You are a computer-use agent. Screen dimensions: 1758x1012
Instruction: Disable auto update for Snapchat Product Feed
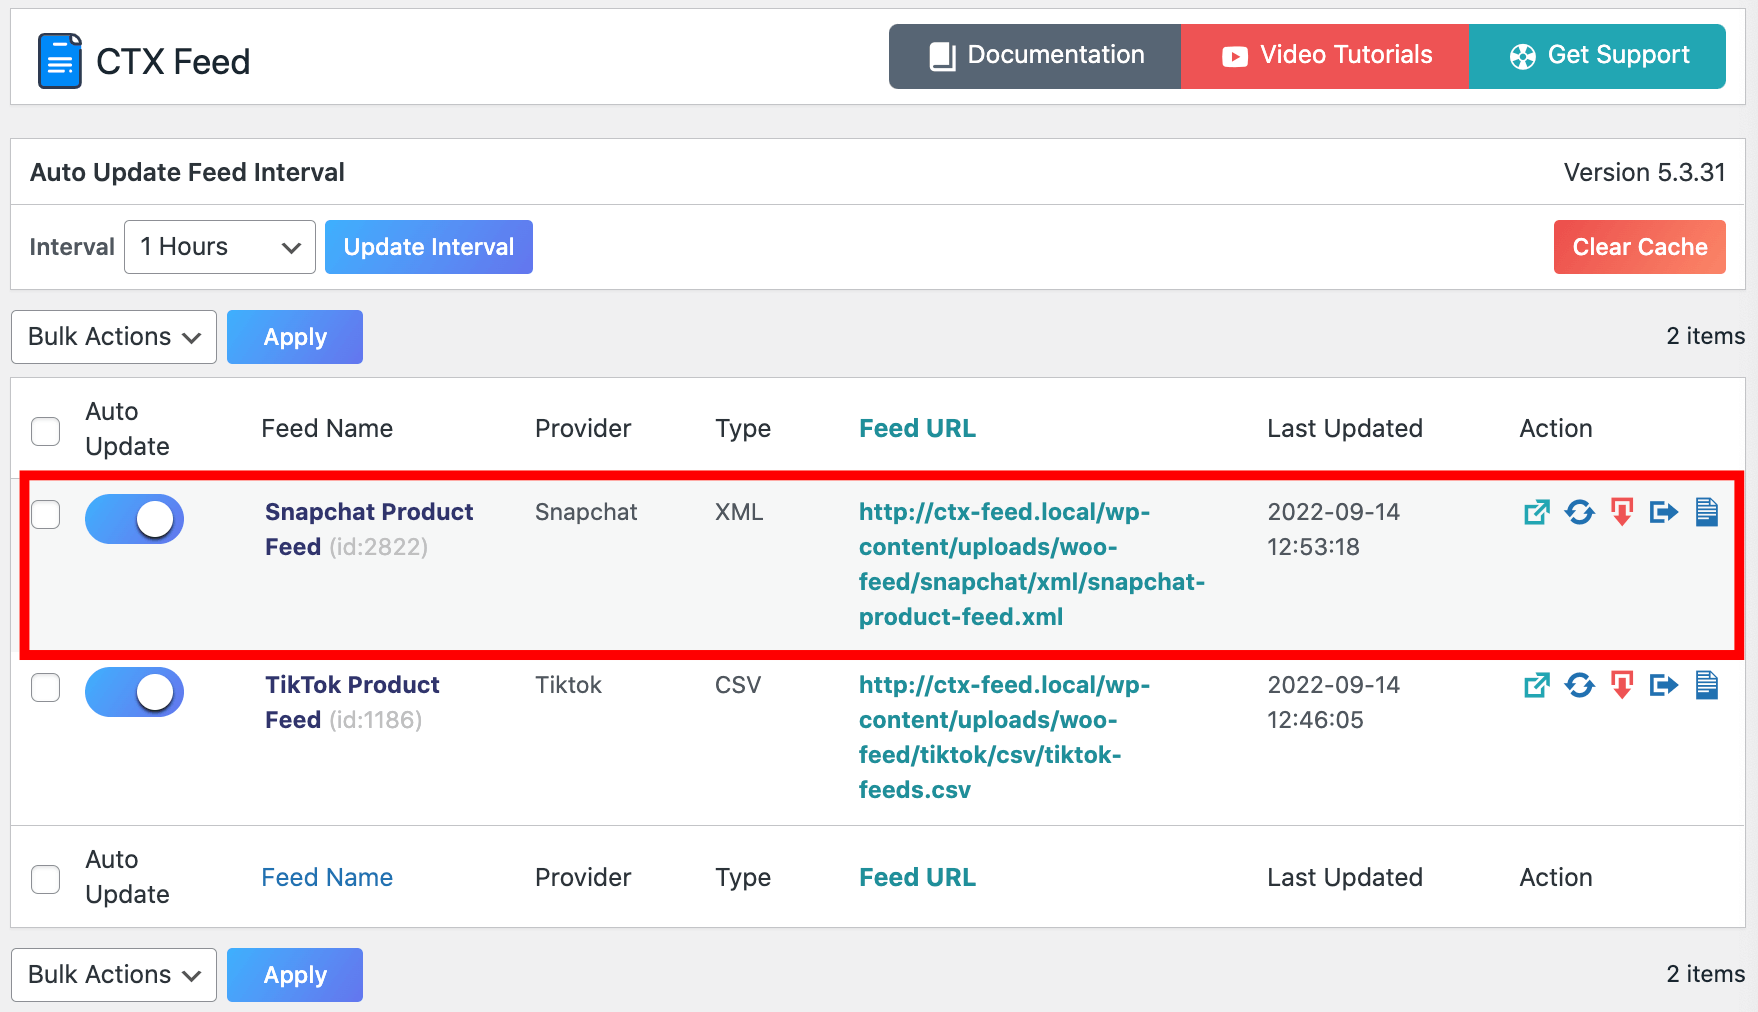click(134, 519)
